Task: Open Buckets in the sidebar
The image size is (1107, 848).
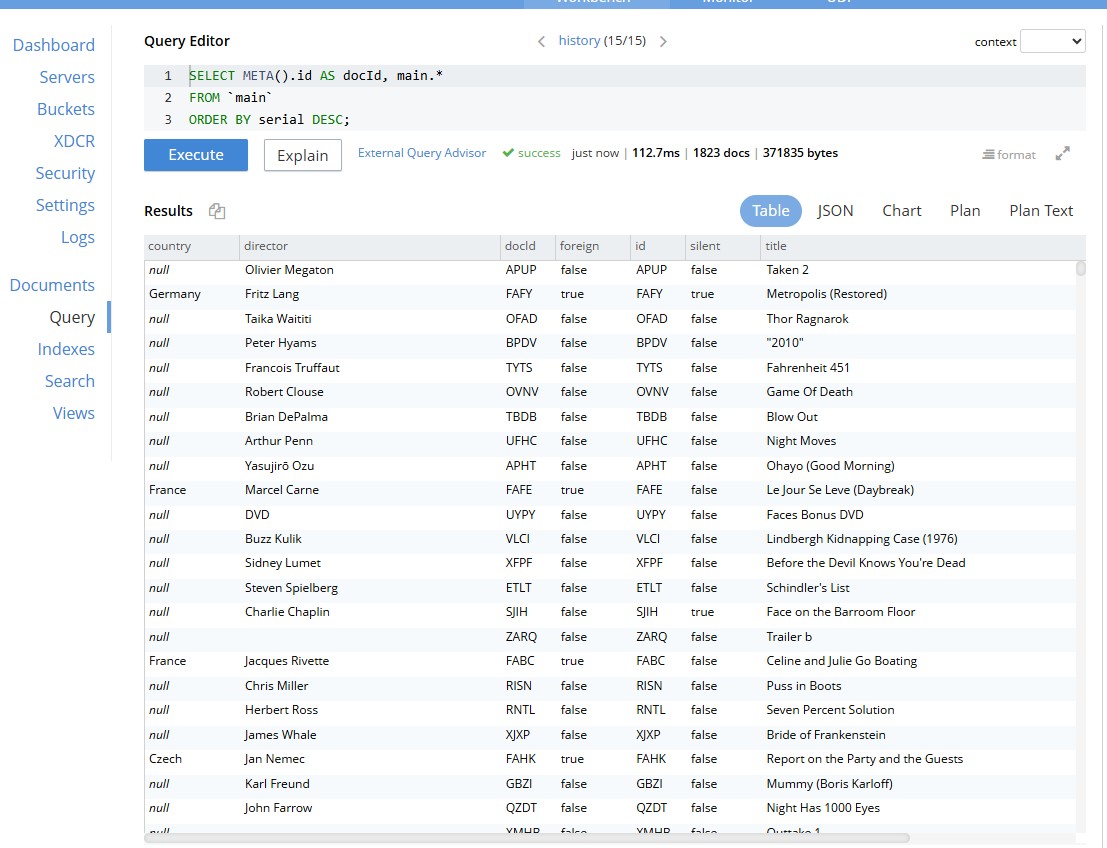Action: point(66,109)
